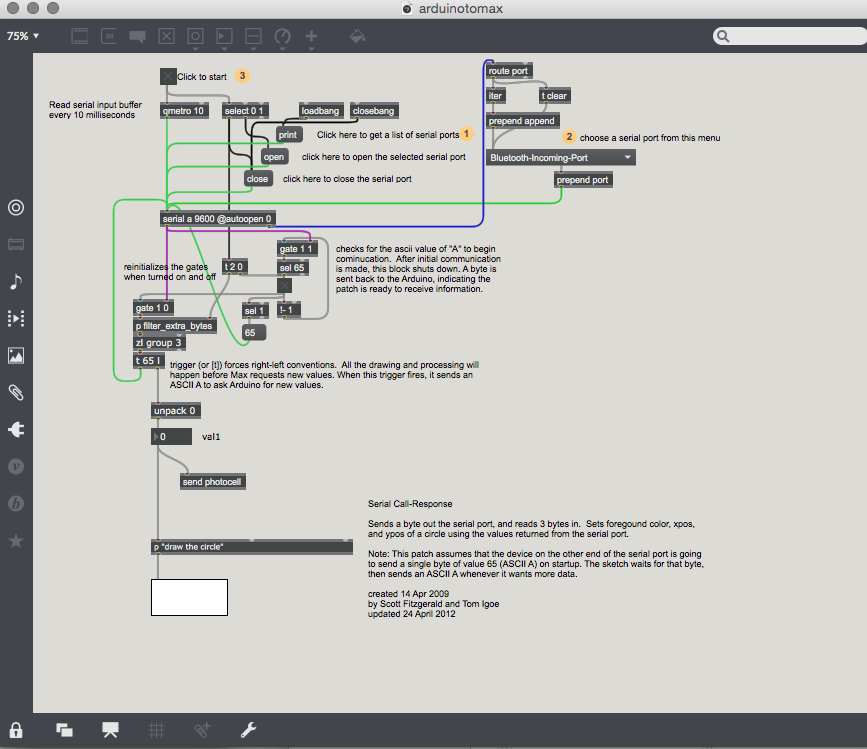Screen dimensions: 867x749
Task: Select the 'iter' object
Action: (x=495, y=96)
